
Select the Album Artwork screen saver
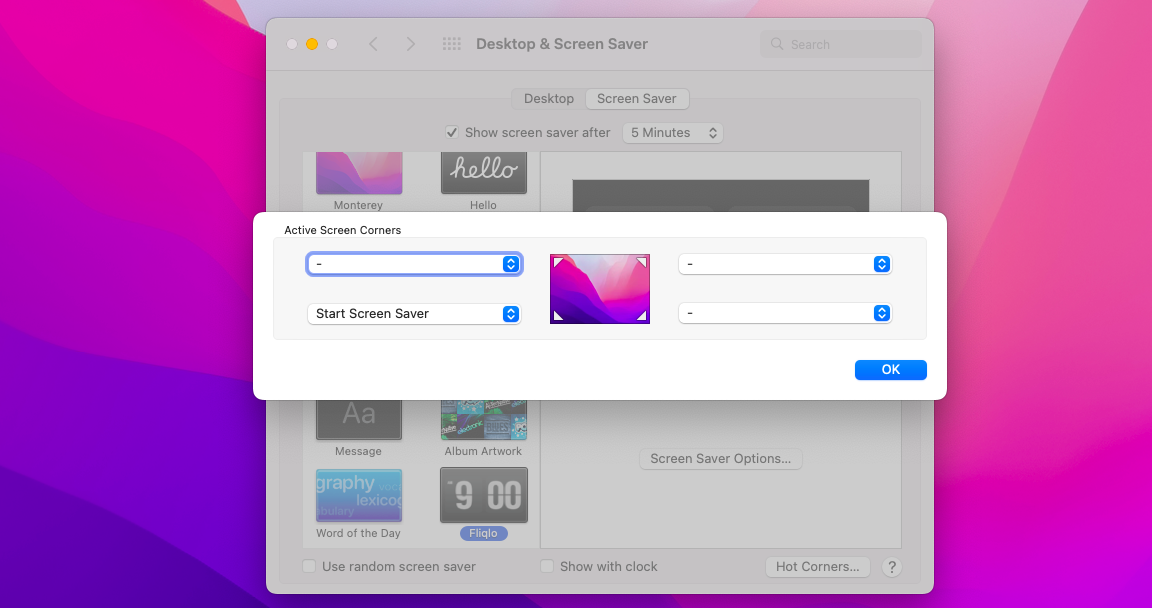[484, 413]
